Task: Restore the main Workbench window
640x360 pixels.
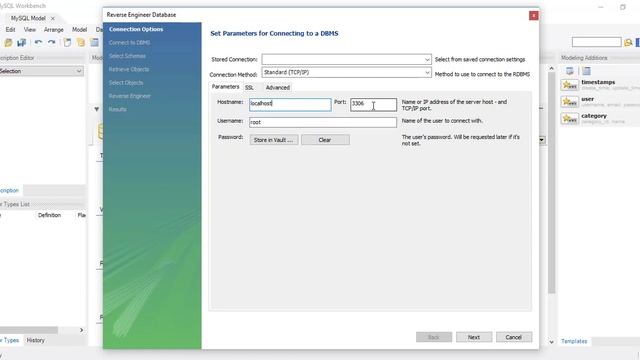Action: (622, 7)
